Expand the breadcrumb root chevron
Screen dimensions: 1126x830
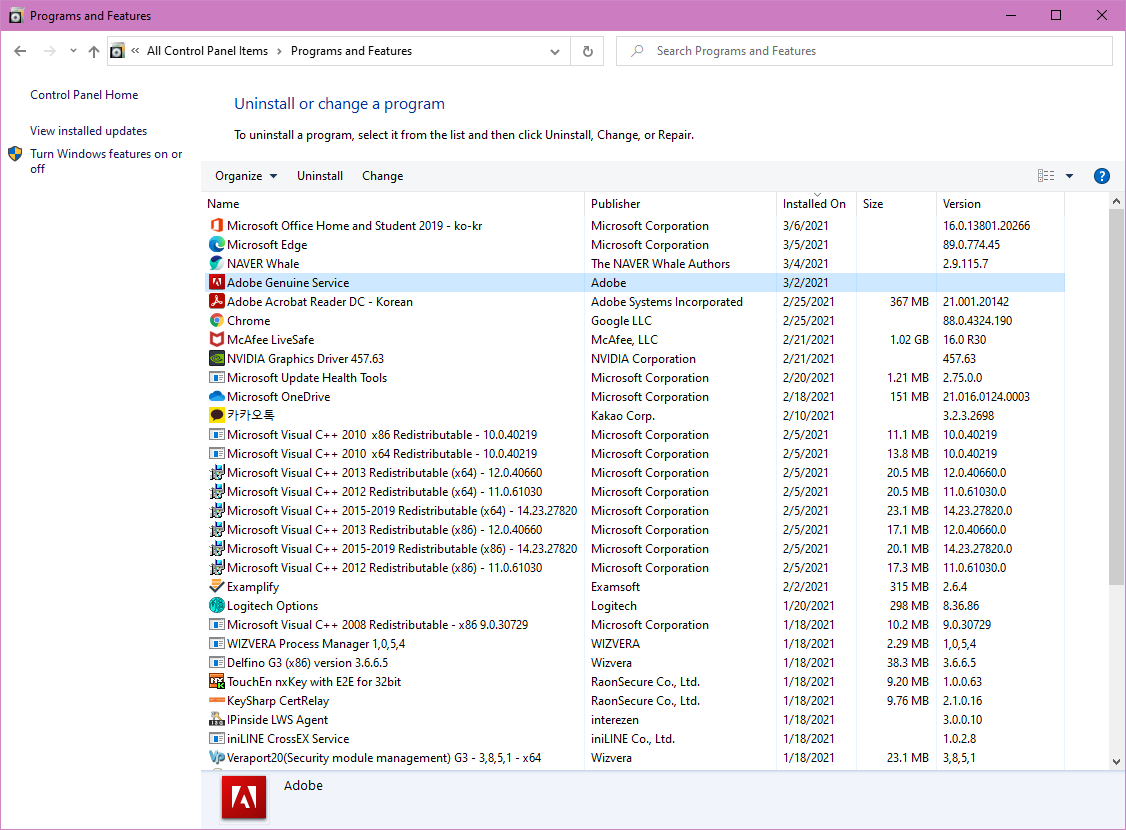coord(135,51)
